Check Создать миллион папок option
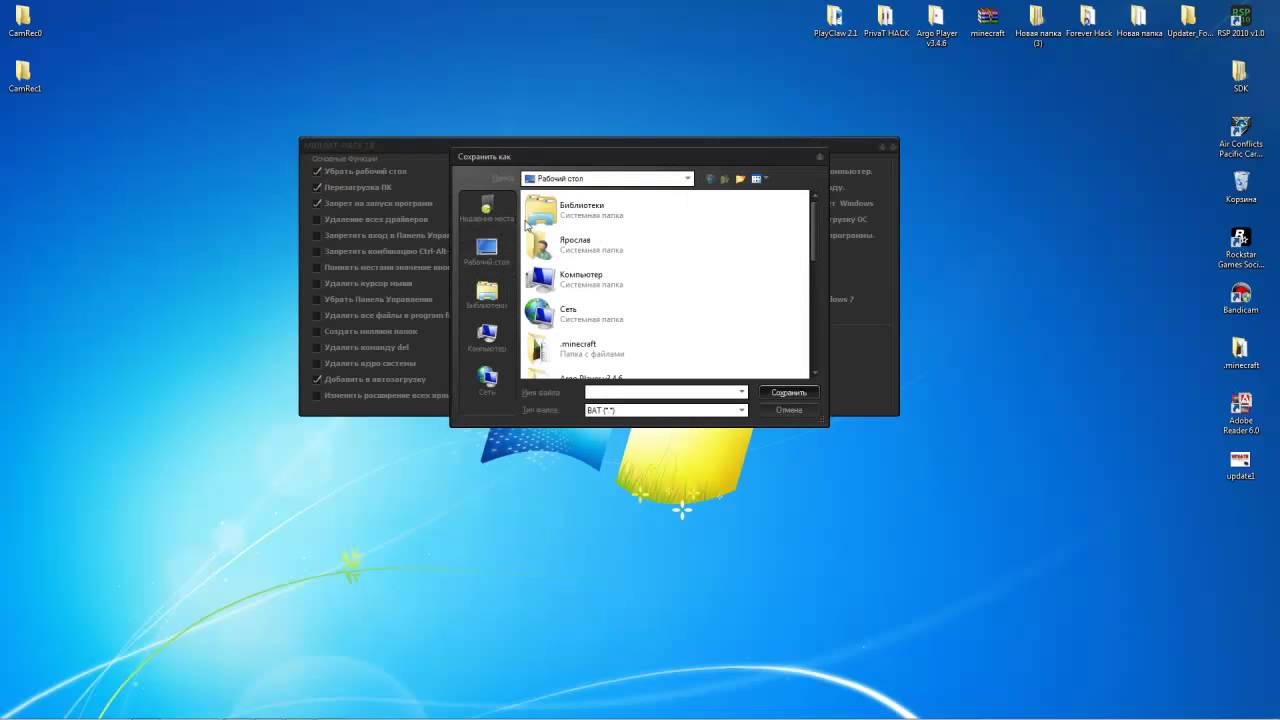1280x720 pixels. click(317, 331)
